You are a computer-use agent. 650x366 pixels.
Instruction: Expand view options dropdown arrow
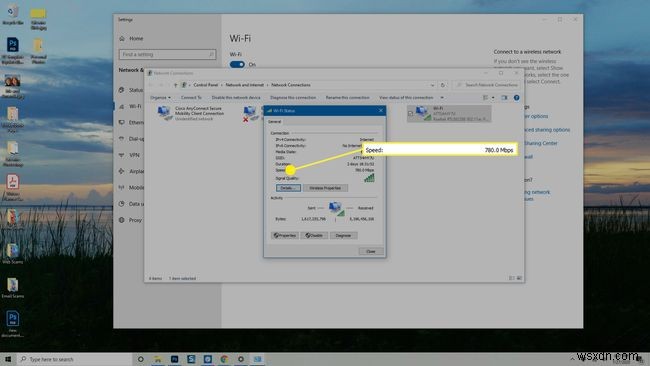(493, 98)
